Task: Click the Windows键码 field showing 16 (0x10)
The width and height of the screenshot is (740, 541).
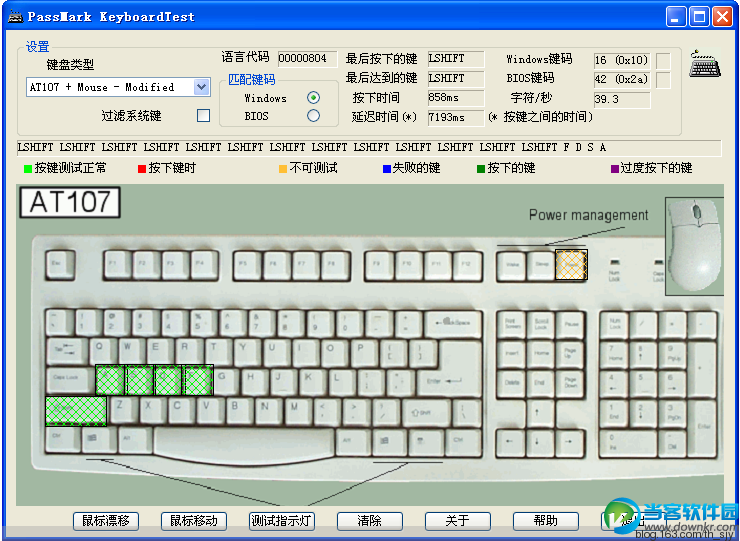Action: [622, 60]
